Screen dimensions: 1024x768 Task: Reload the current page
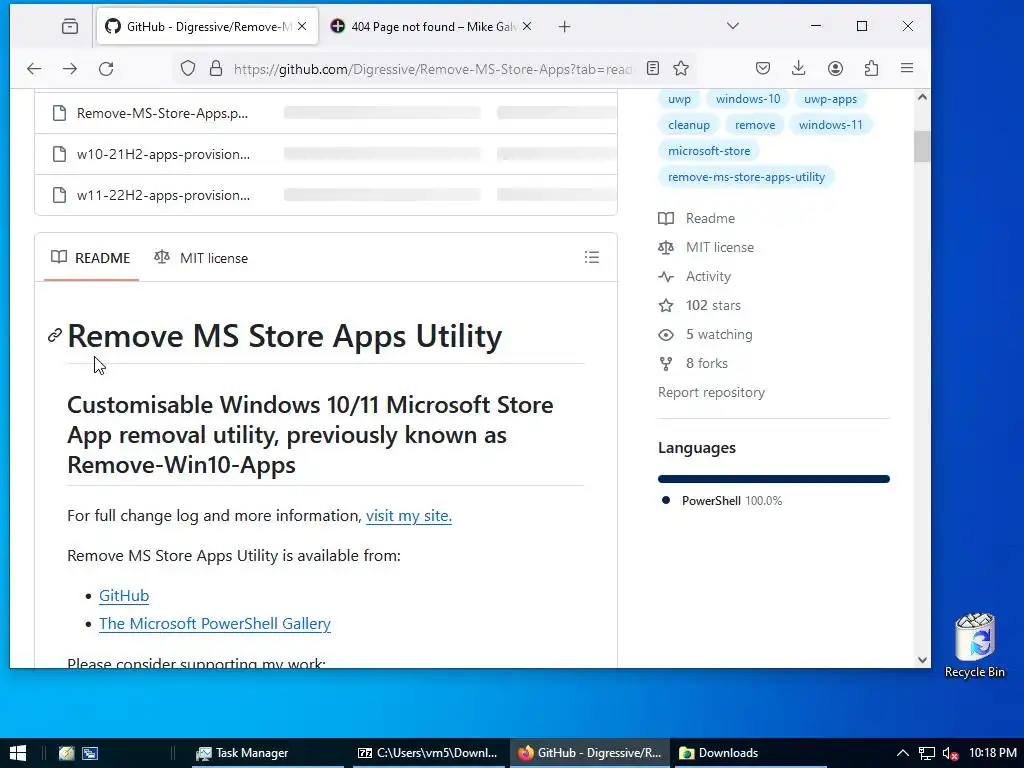pos(106,69)
